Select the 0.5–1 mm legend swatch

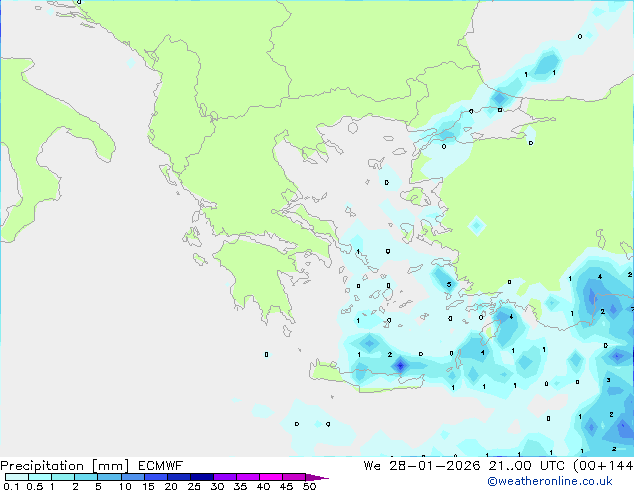pos(40,477)
